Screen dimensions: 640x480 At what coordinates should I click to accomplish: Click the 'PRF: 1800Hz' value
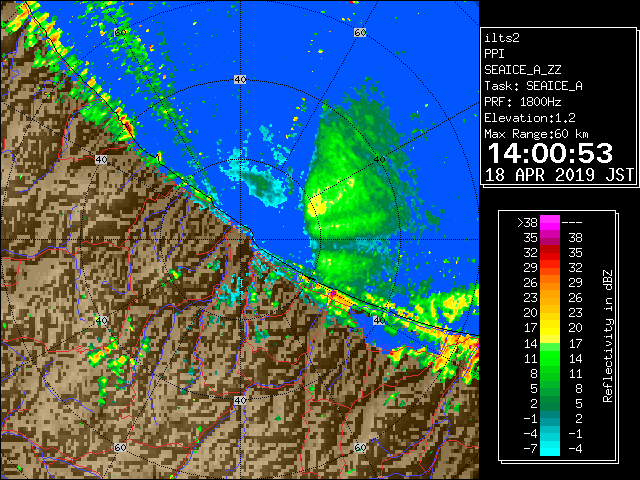[522, 102]
